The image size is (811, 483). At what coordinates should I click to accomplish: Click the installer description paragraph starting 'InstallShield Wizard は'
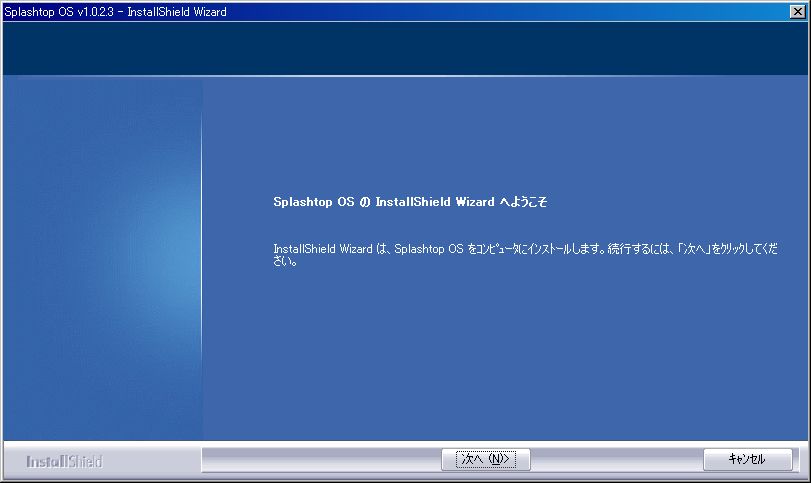click(x=525, y=254)
